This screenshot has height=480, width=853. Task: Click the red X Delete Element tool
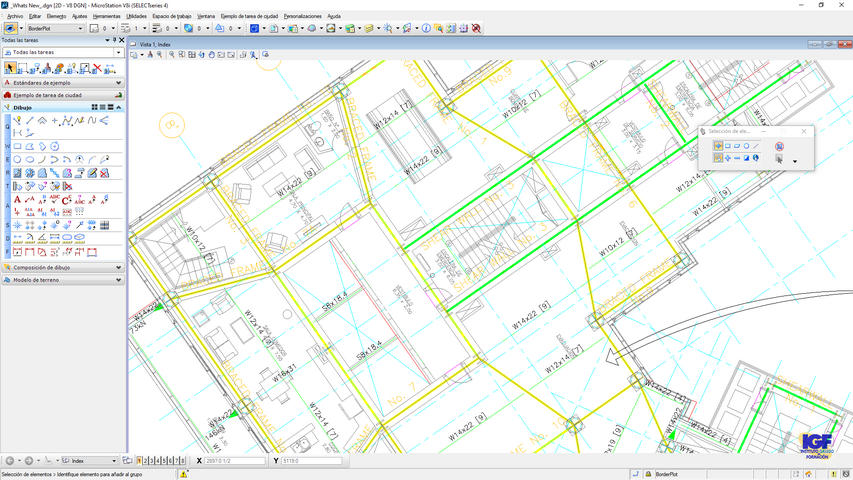pyautogui.click(x=97, y=68)
